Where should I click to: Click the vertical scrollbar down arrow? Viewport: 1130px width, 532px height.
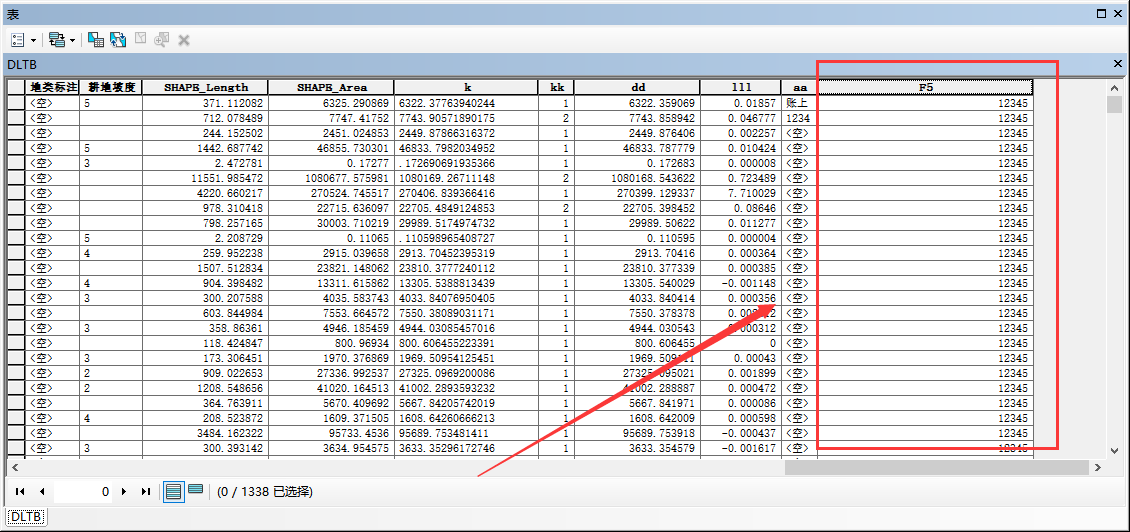pos(1115,449)
